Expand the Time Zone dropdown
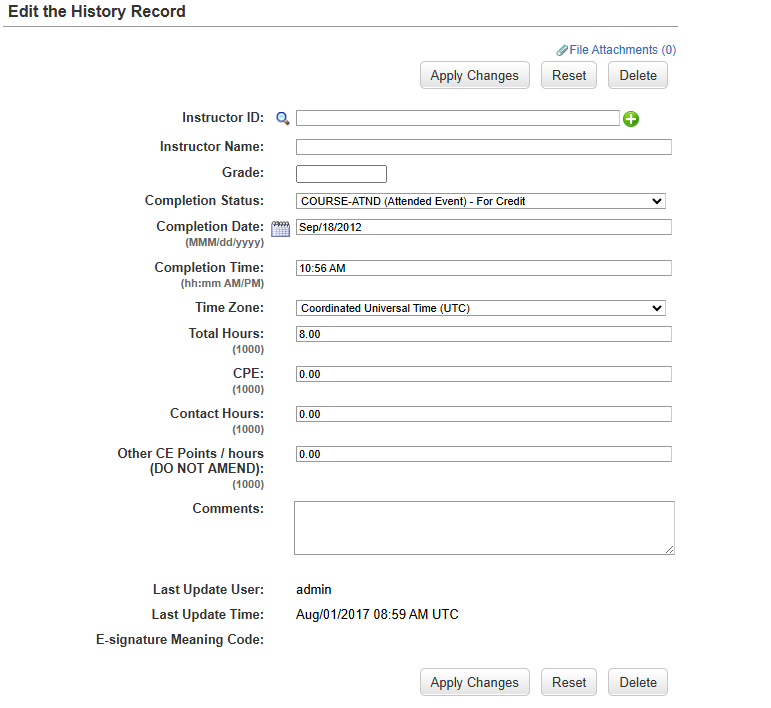 point(481,308)
